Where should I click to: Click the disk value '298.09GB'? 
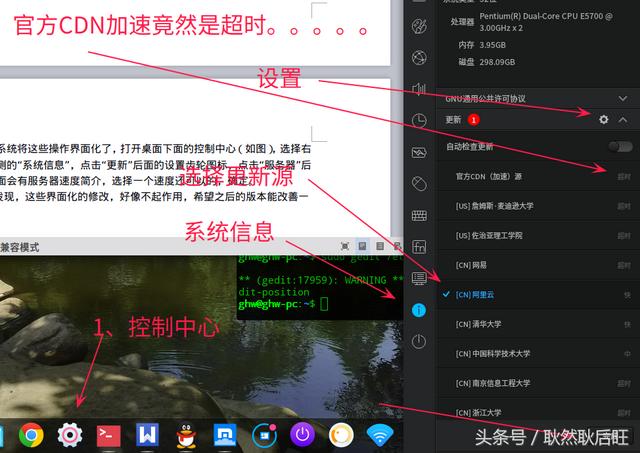tap(497, 62)
